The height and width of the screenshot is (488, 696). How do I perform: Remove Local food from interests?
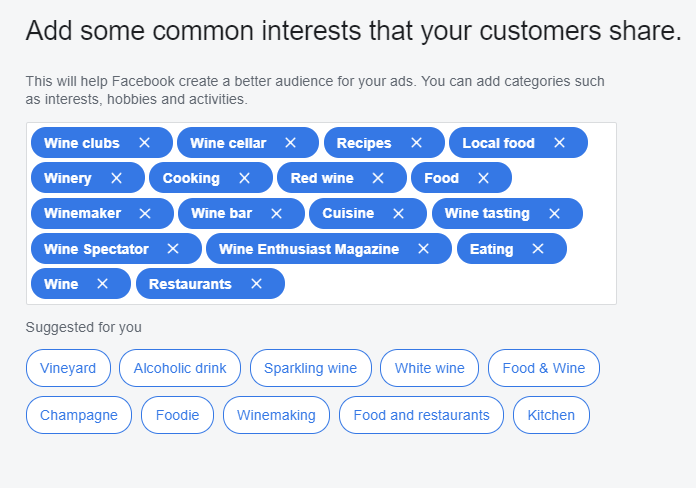pos(559,143)
